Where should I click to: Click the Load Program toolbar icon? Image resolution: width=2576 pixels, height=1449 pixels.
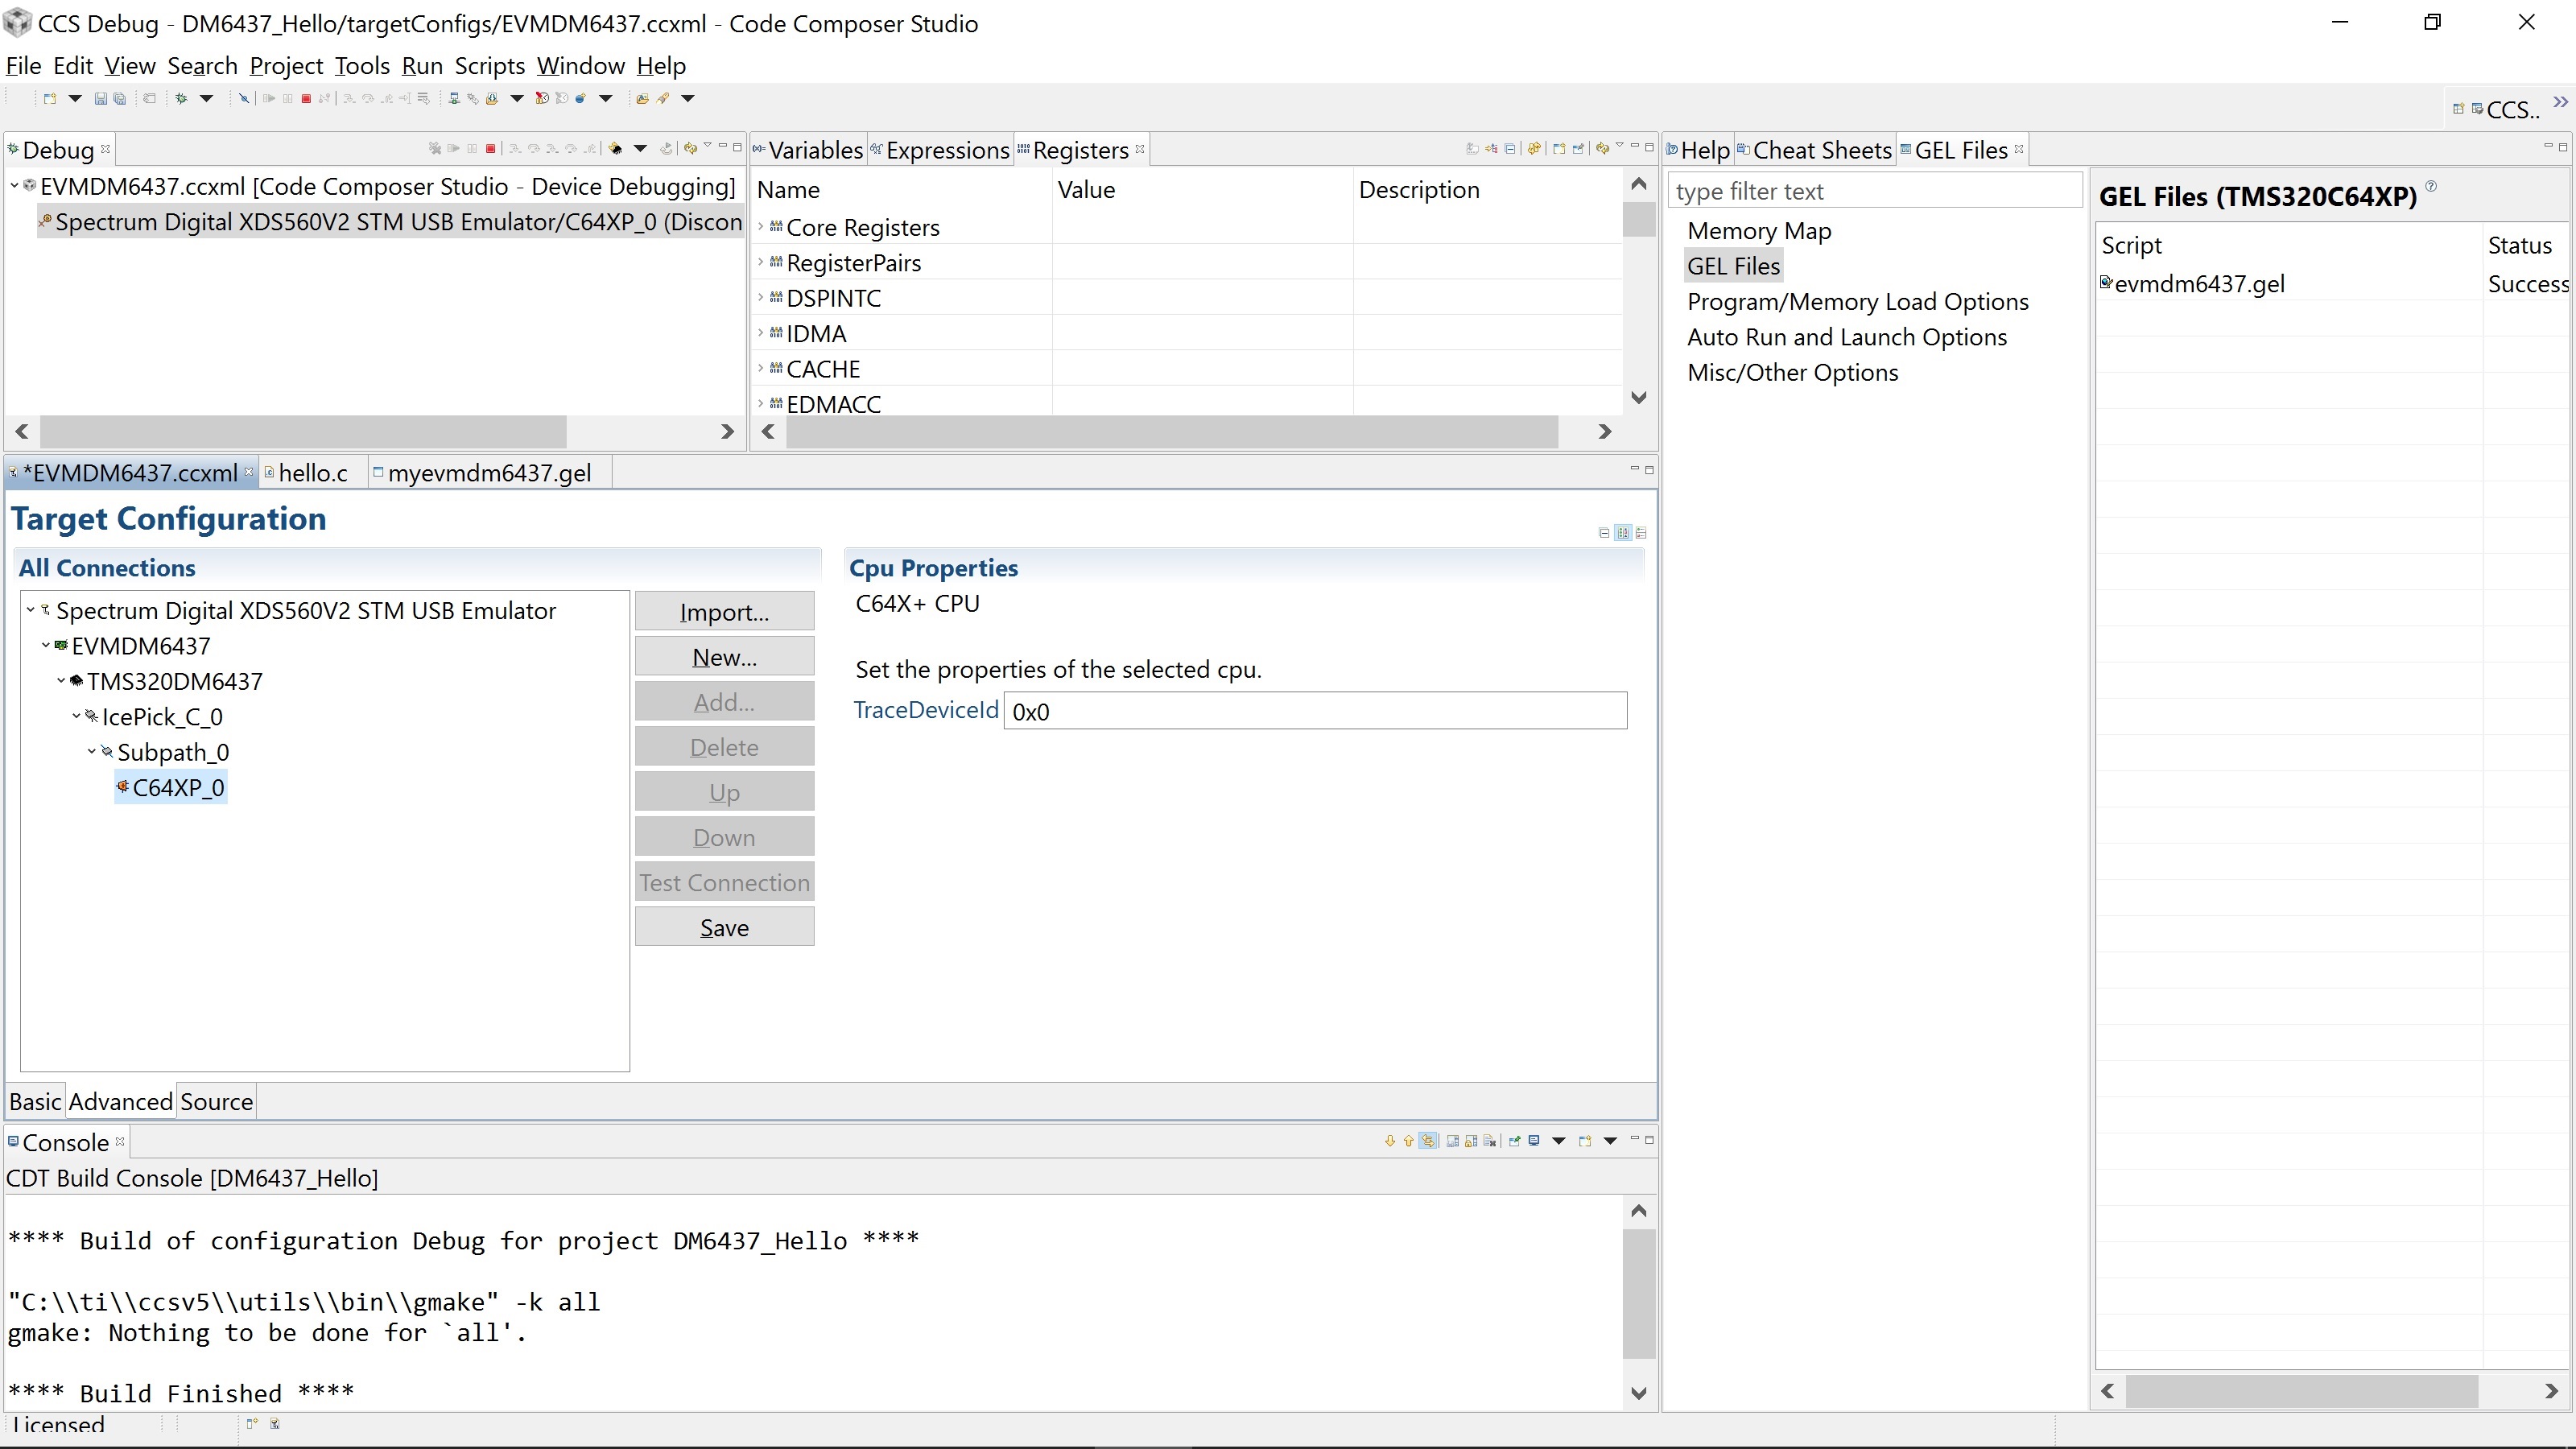(492, 98)
